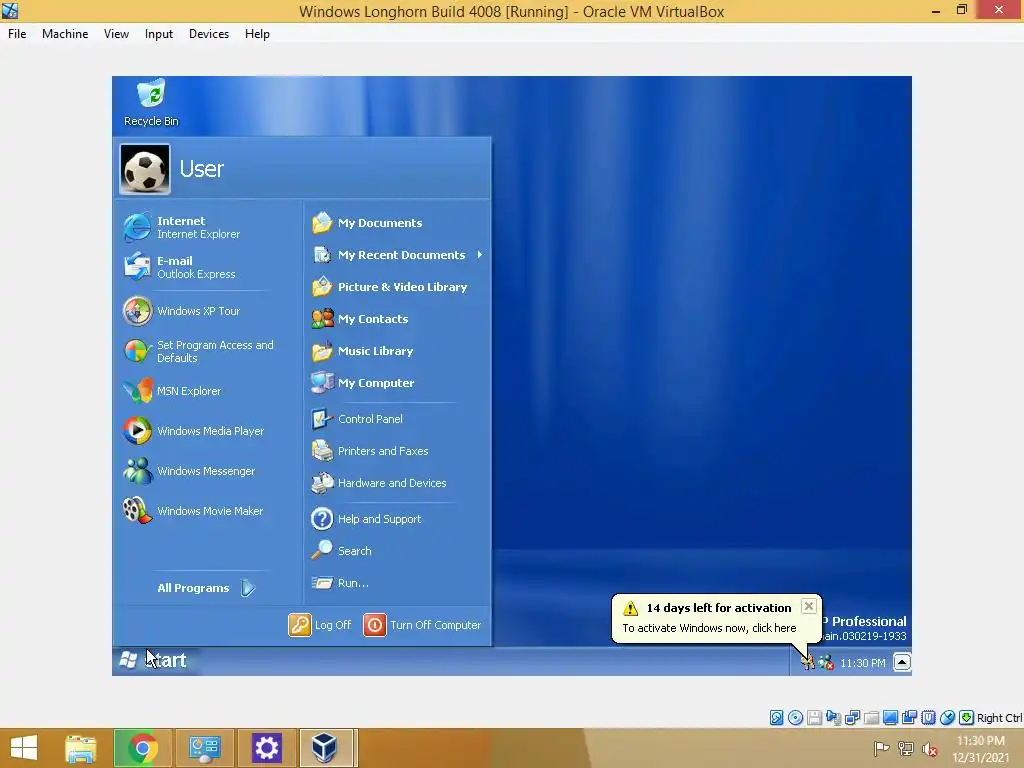The width and height of the screenshot is (1024, 768).
Task: Open the gear settings app on host taskbar
Action: (x=266, y=748)
